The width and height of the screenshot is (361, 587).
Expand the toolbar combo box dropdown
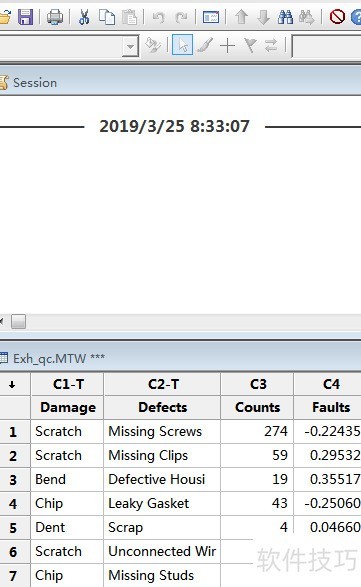tap(130, 46)
